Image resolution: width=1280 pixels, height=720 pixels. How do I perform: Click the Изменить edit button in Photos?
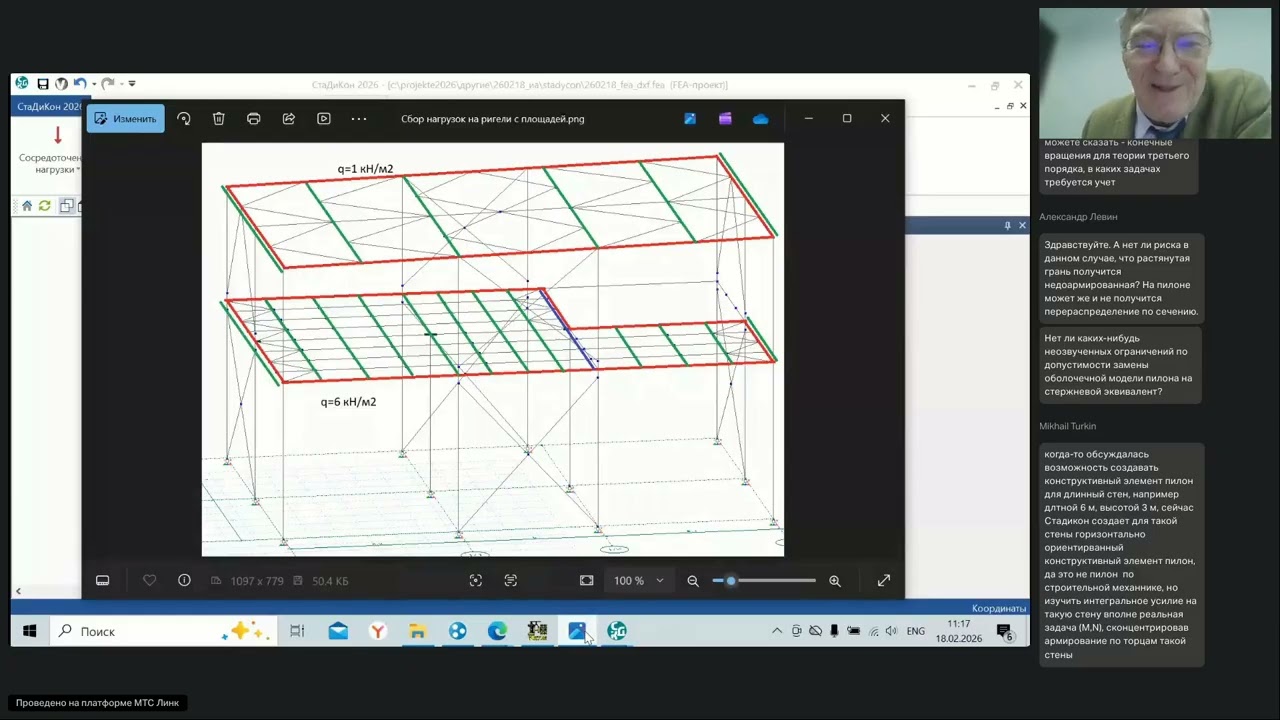(126, 118)
